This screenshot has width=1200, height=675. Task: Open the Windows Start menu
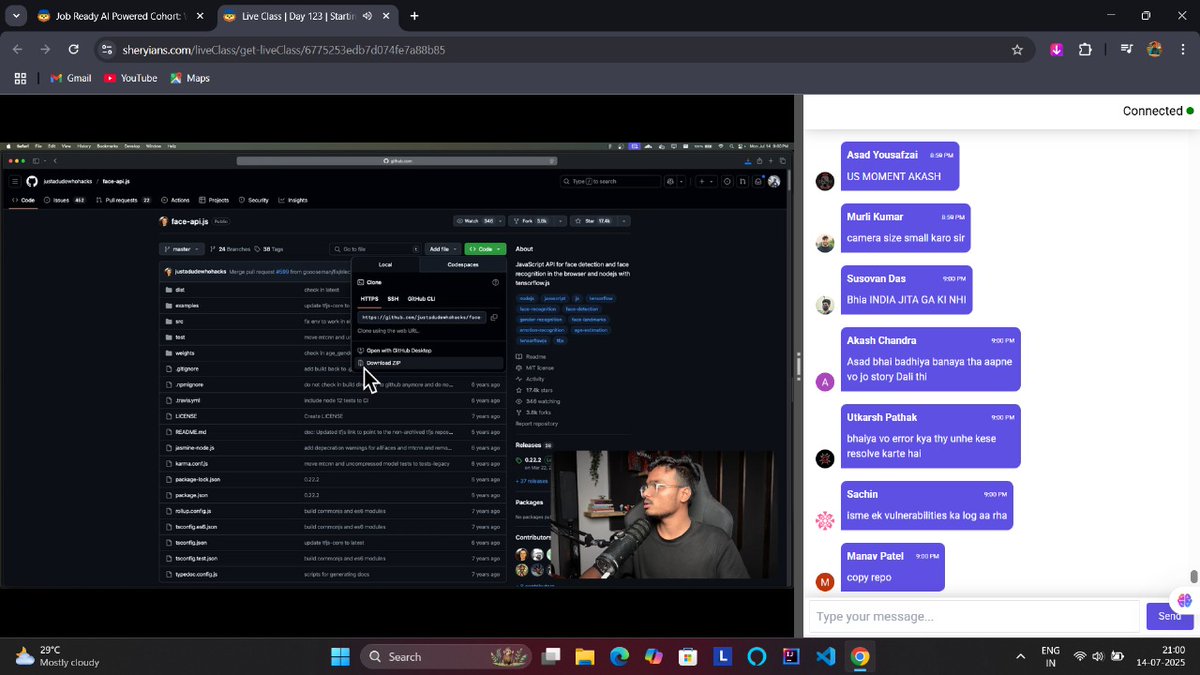(x=340, y=657)
